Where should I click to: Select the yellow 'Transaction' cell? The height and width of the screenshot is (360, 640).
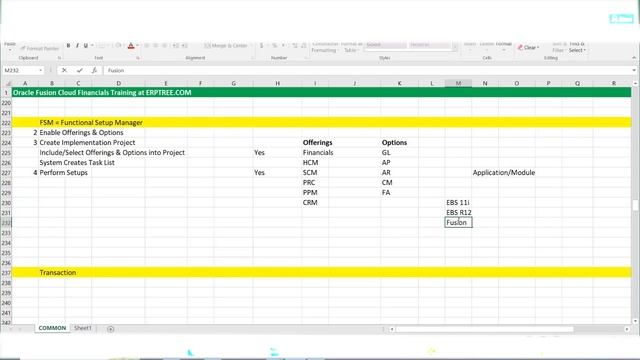[x=58, y=273]
